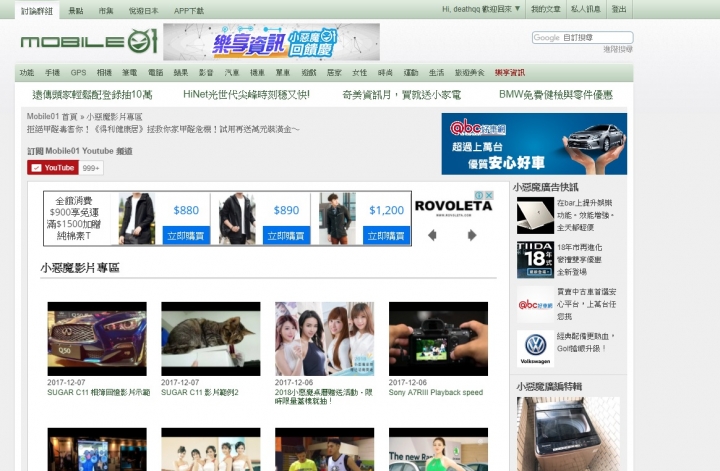Open the Mobile01 首頁 breadcrumb link
Viewport: 720px width, 471px height.
tap(52, 117)
